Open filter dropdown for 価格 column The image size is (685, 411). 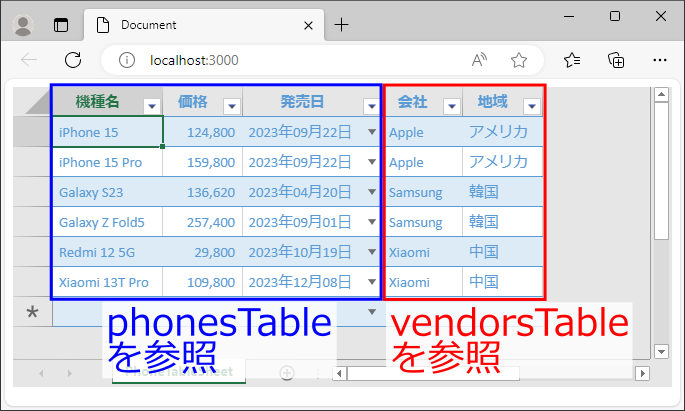(232, 106)
